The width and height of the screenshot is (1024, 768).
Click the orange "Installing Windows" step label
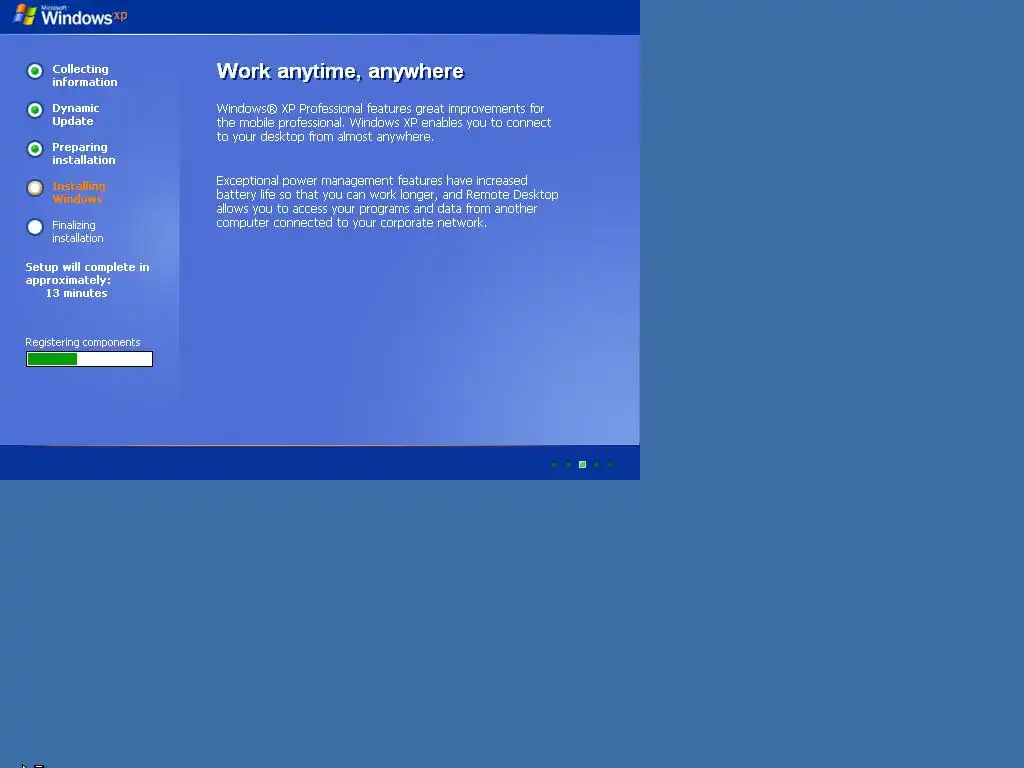pos(78,192)
